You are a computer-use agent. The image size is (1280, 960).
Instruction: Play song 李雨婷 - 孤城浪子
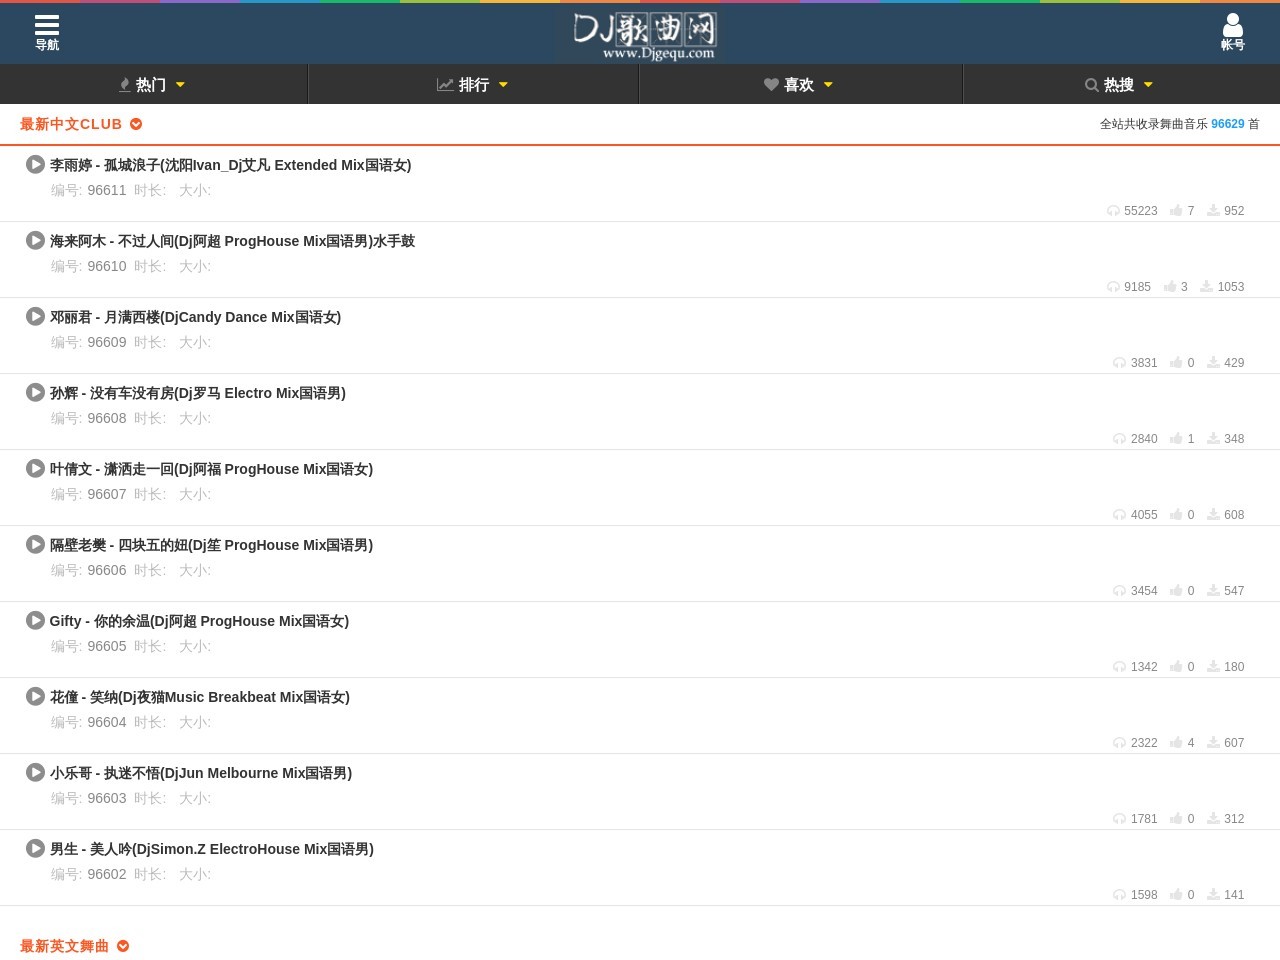pyautogui.click(x=35, y=164)
